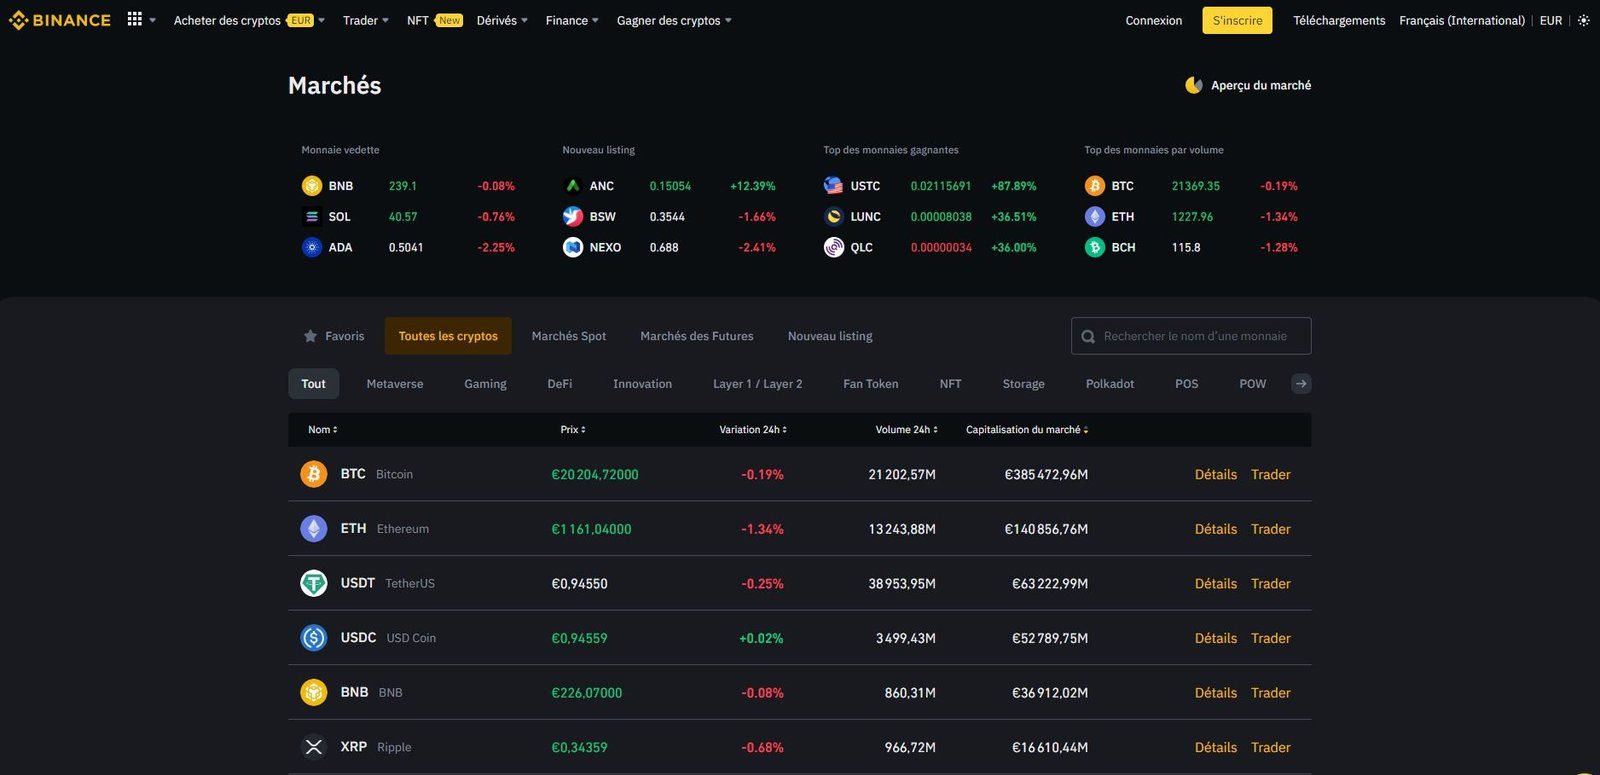This screenshot has height=775, width=1600.
Task: Open Détails for USDT row
Action: 1216,583
